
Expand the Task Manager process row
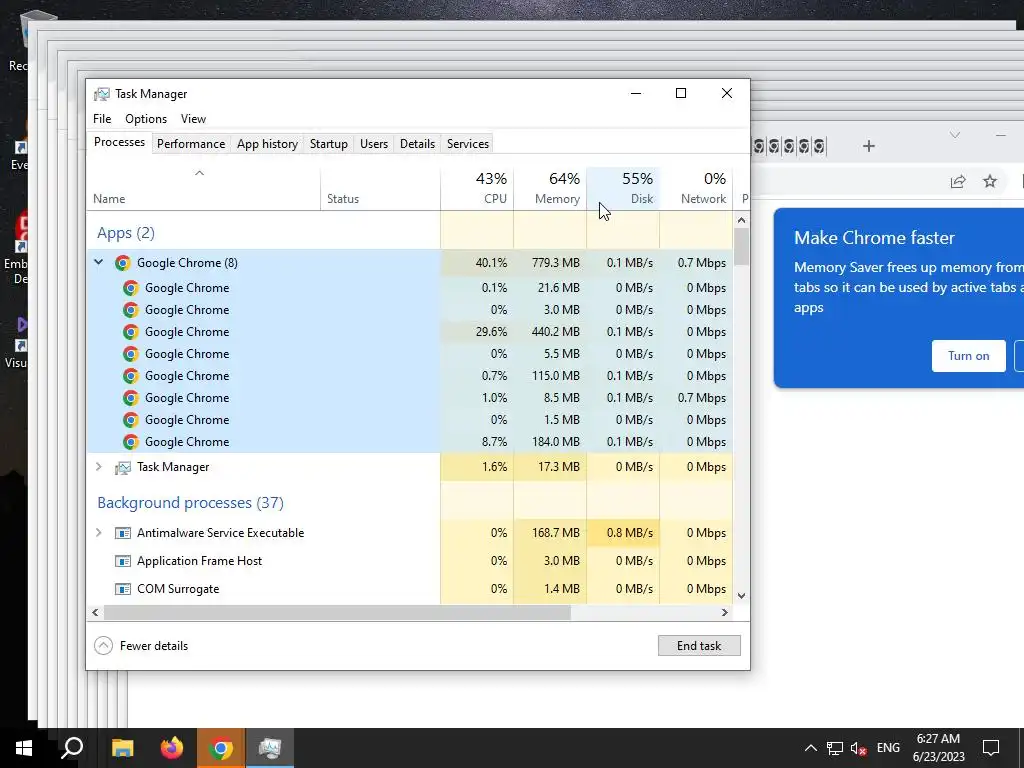tap(99, 467)
